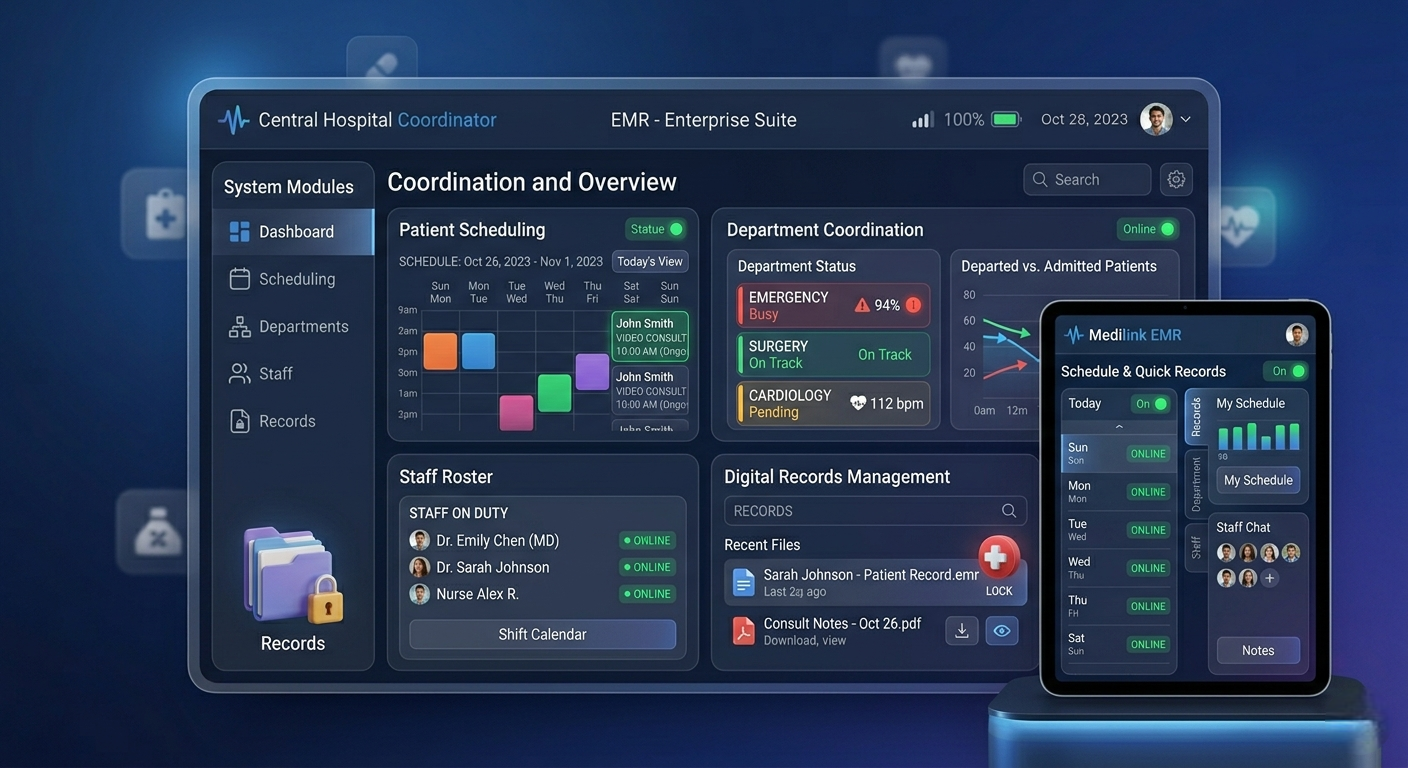The height and width of the screenshot is (768, 1408).
Task: Select the orange appointment block
Action: click(x=440, y=351)
